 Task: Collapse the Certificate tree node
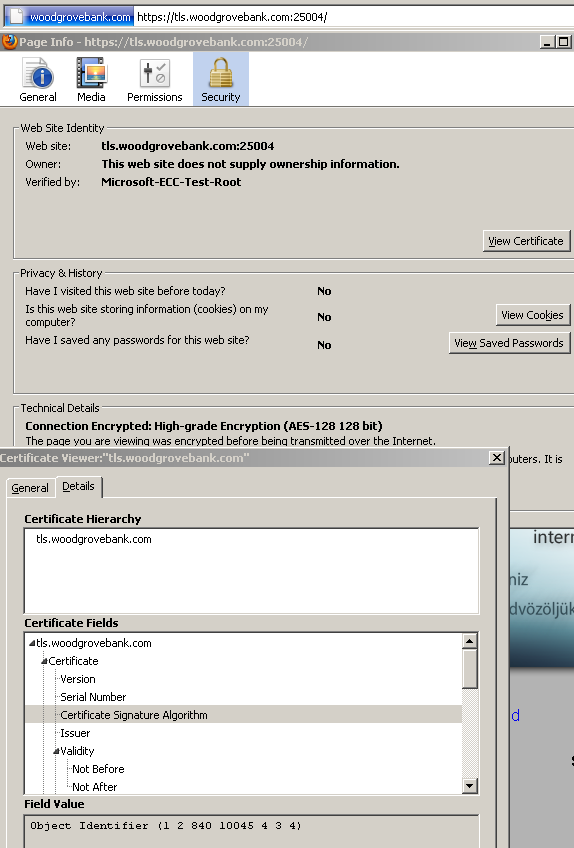click(x=44, y=661)
